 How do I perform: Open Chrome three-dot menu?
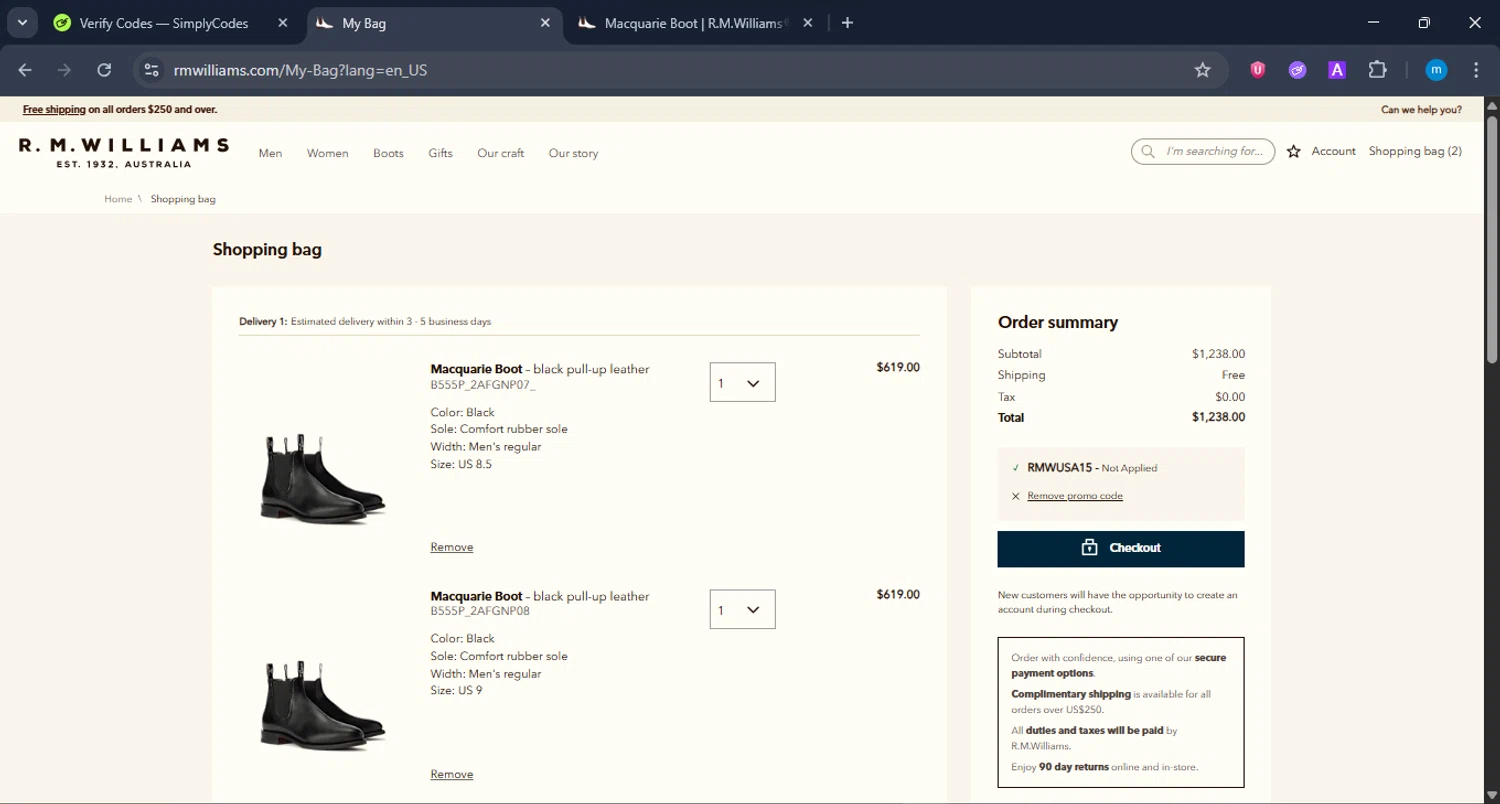tap(1476, 70)
